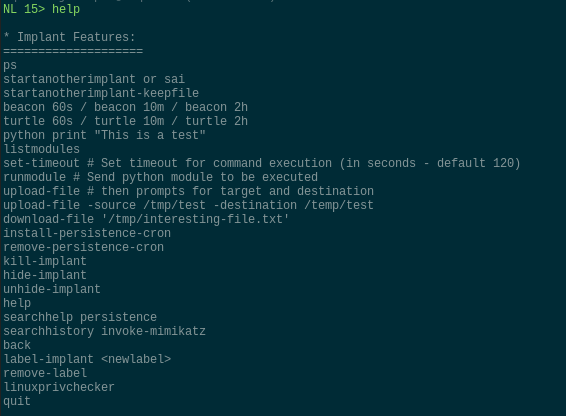Image resolution: width=566 pixels, height=416 pixels.
Task: Click the 'set-timeout' command description line
Action: pyautogui.click(x=262, y=163)
